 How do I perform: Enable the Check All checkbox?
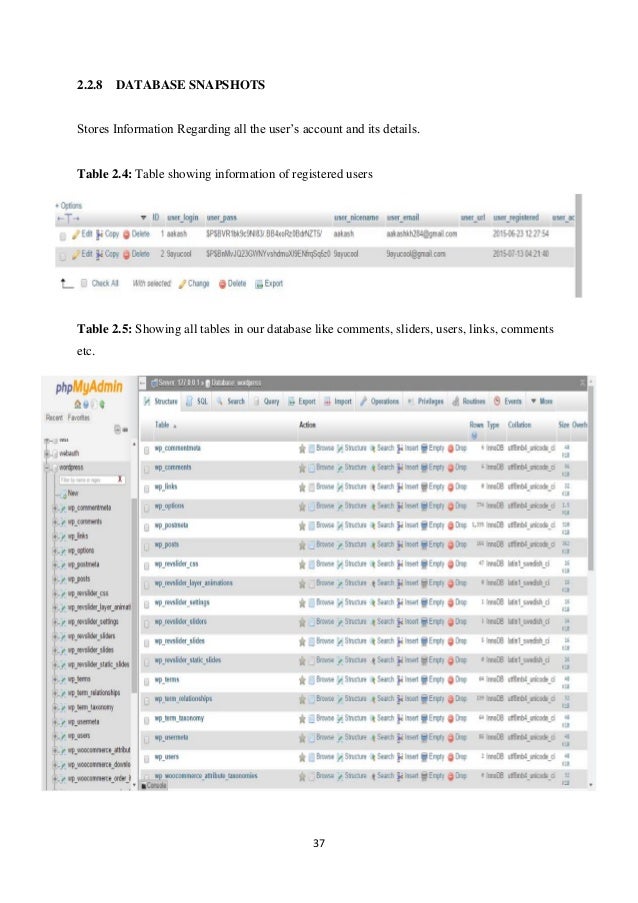tap(83, 283)
